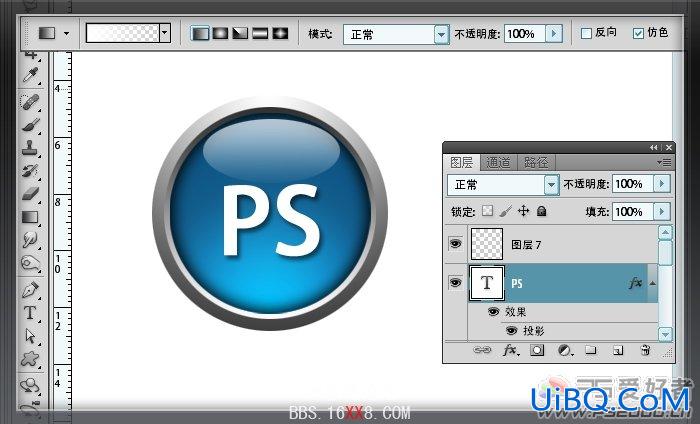The width and height of the screenshot is (700, 424).
Task: Add a layer mask
Action: (537, 350)
